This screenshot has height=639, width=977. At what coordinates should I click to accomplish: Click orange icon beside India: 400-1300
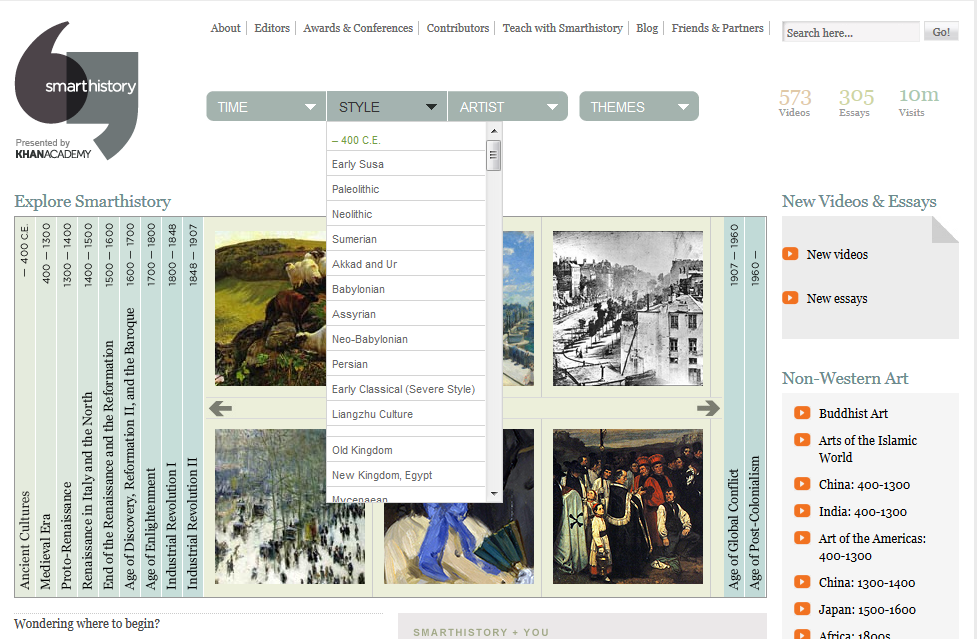click(802, 511)
